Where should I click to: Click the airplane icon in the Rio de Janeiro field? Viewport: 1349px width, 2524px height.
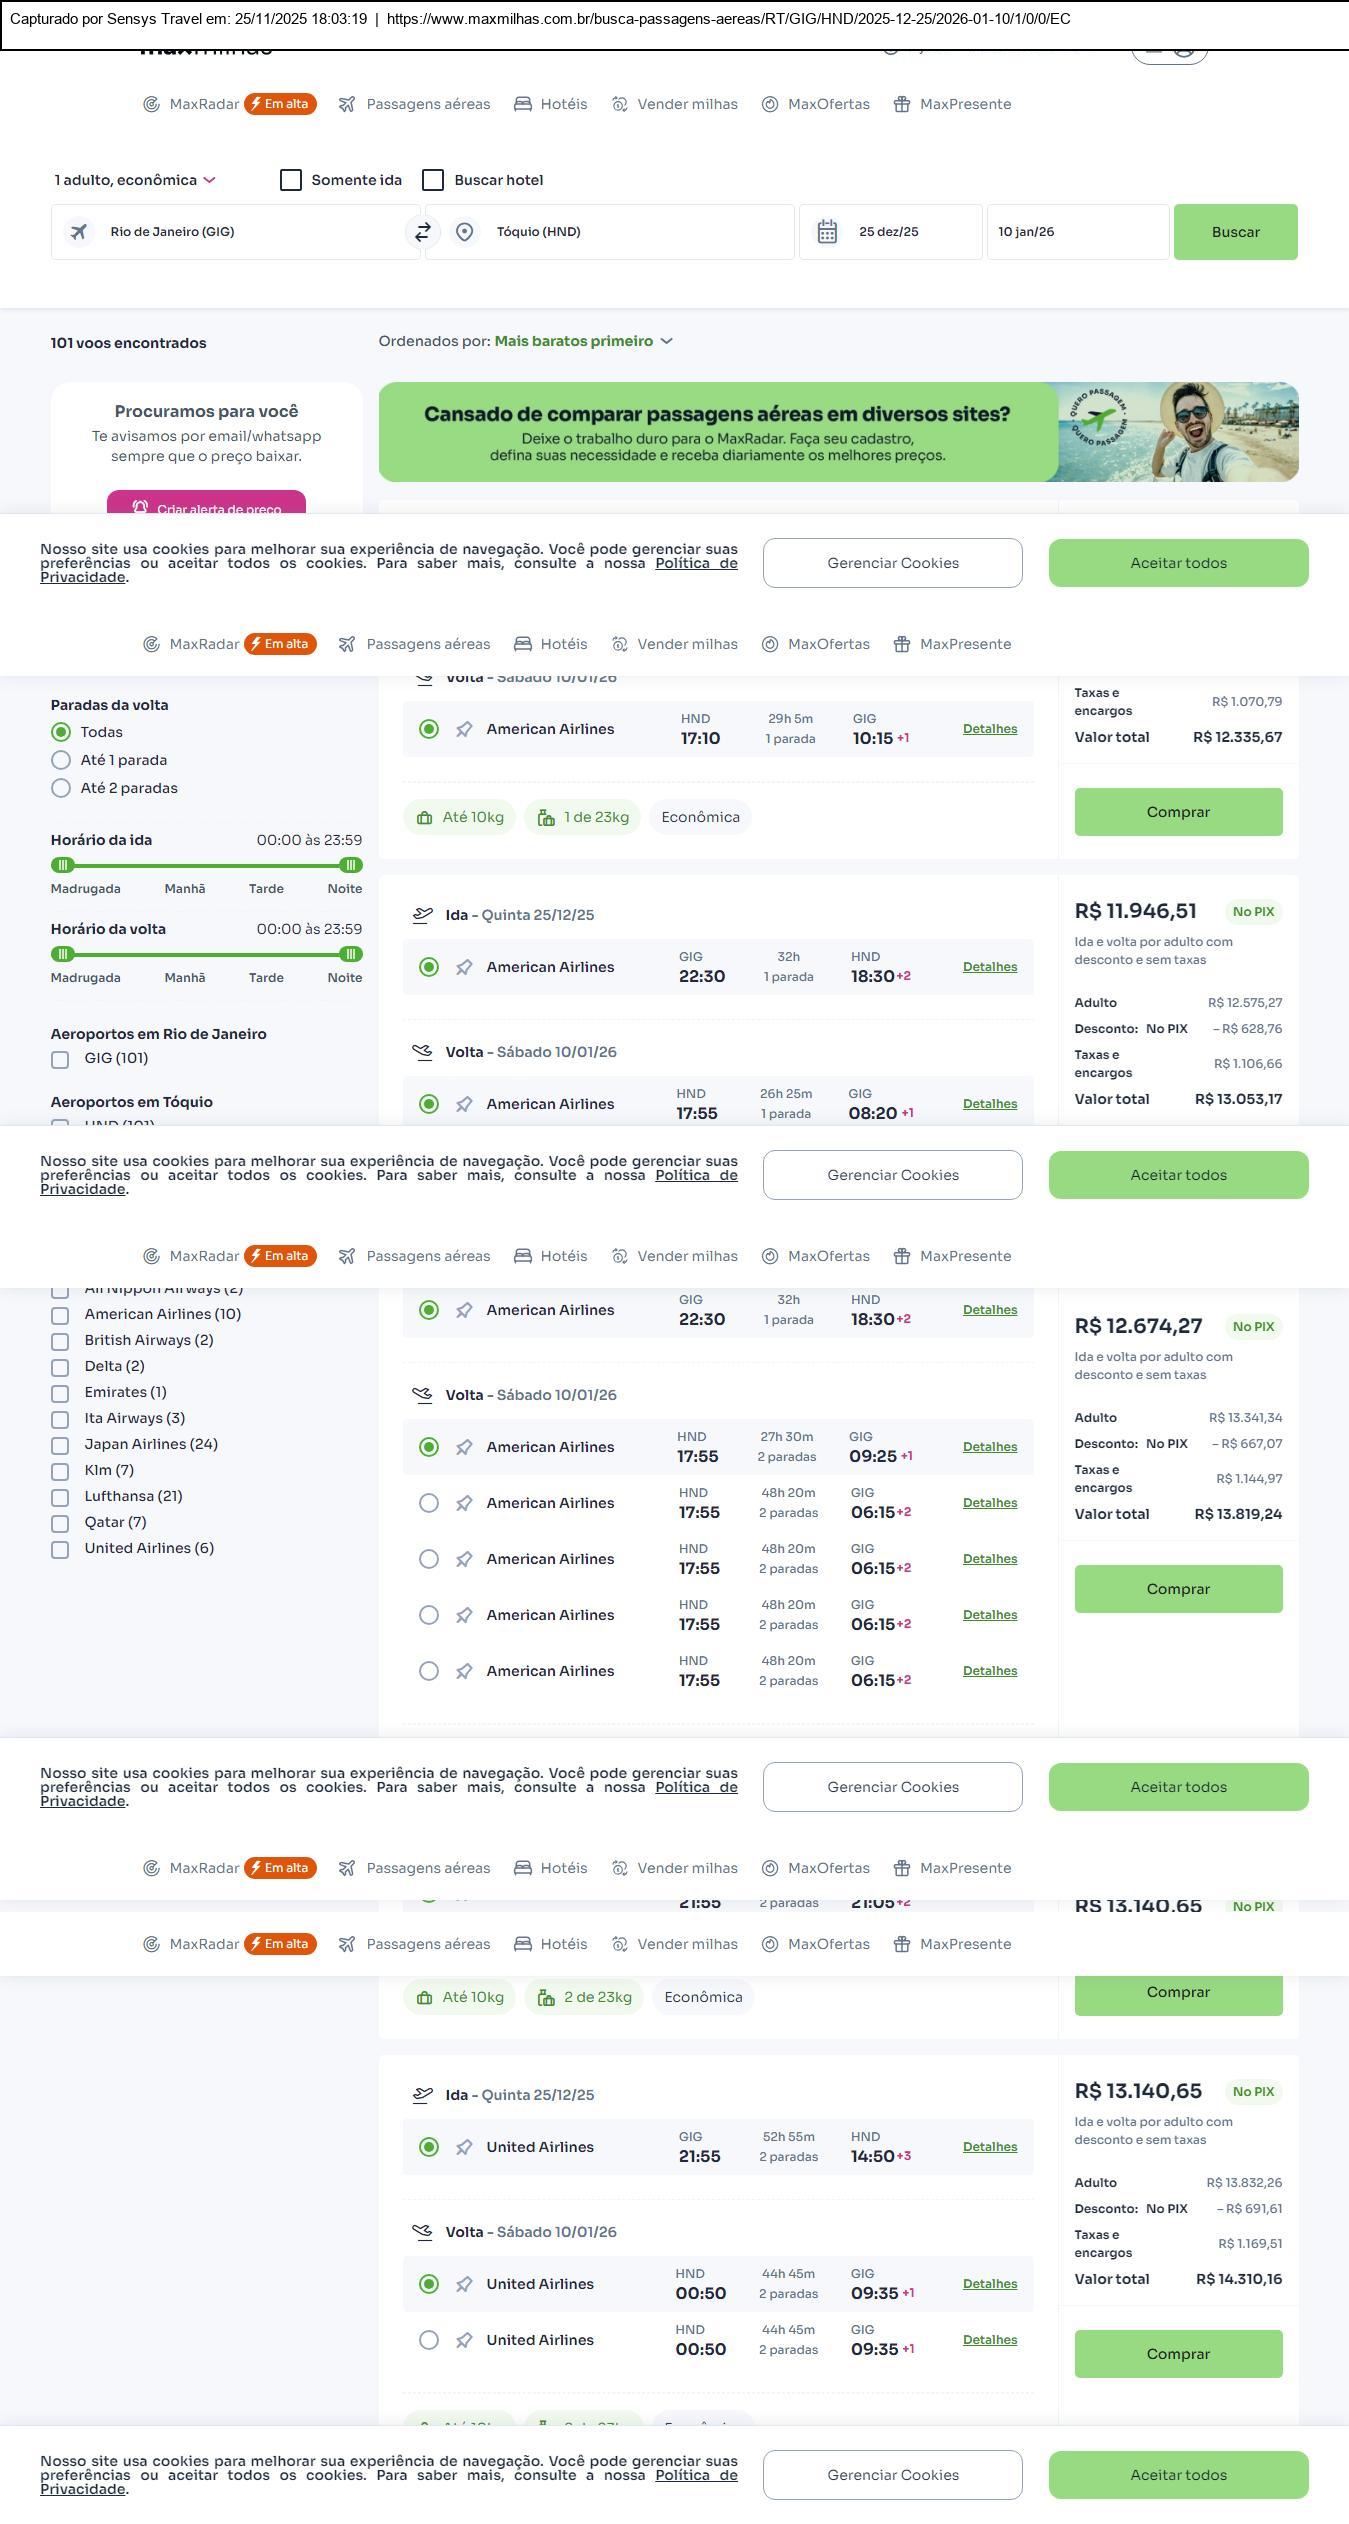pyautogui.click(x=78, y=232)
